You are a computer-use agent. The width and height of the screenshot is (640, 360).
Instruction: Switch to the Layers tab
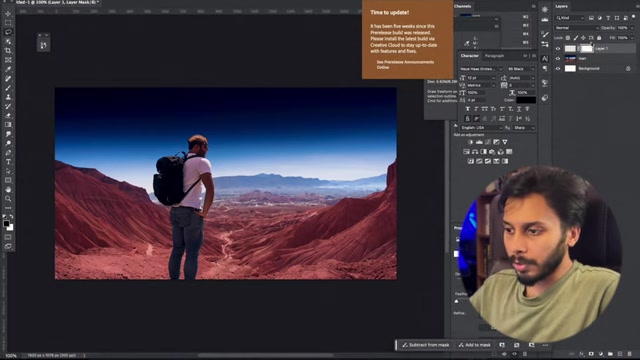click(x=562, y=7)
